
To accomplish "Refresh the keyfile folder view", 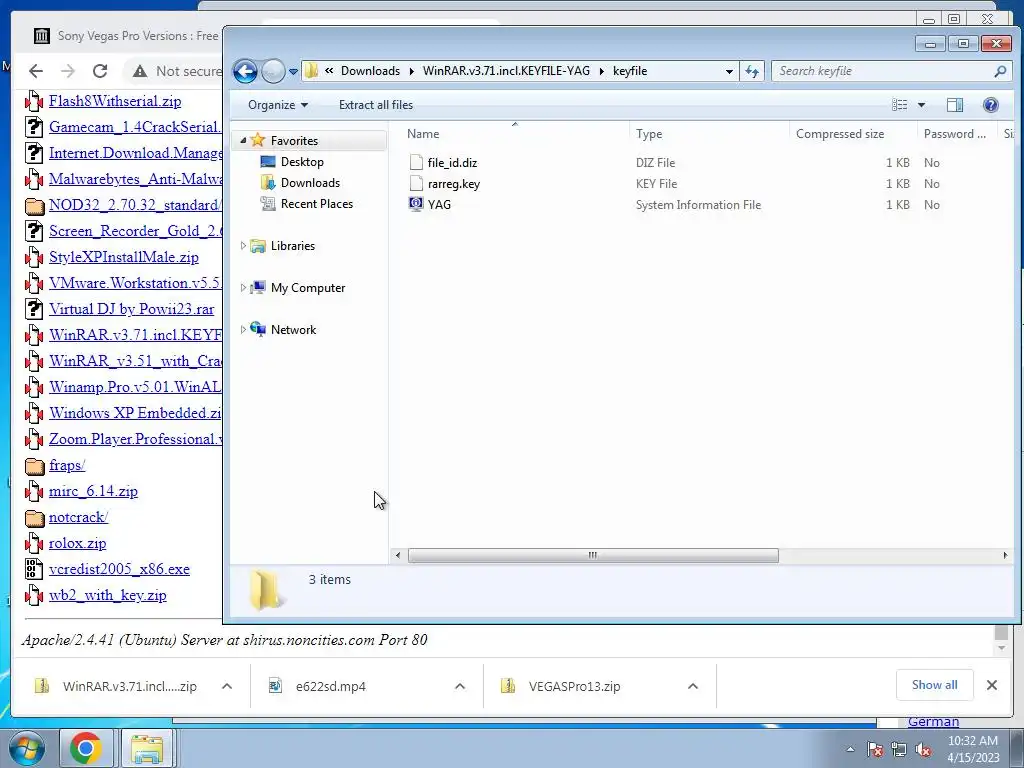I will pos(752,71).
